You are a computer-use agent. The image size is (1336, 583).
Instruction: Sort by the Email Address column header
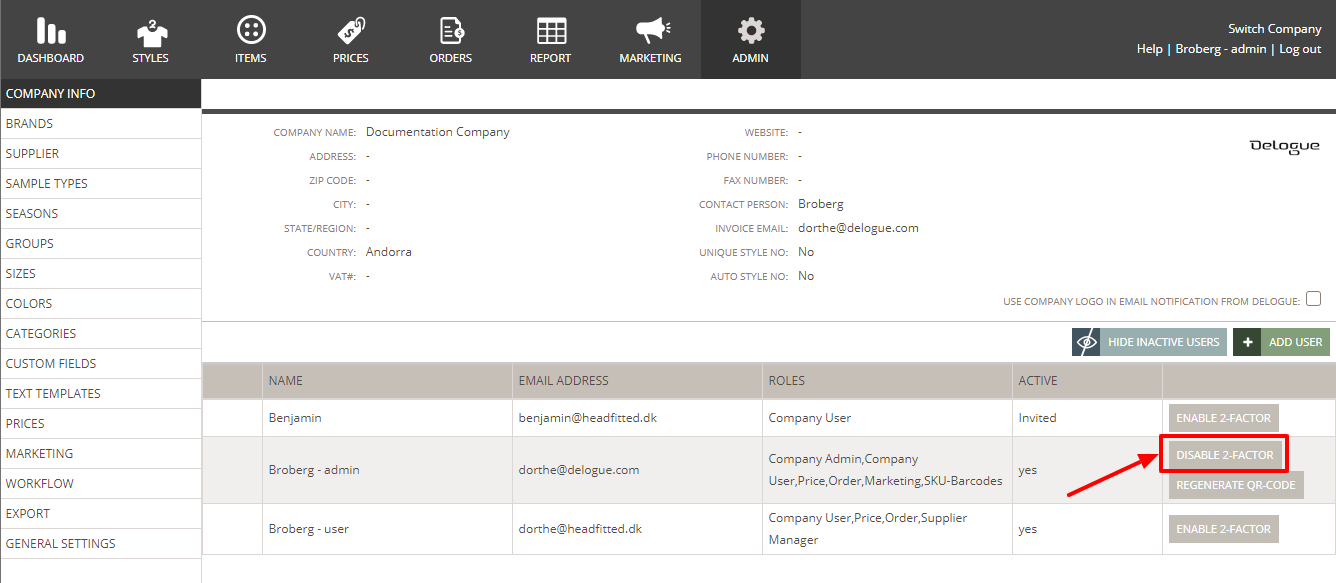(563, 381)
